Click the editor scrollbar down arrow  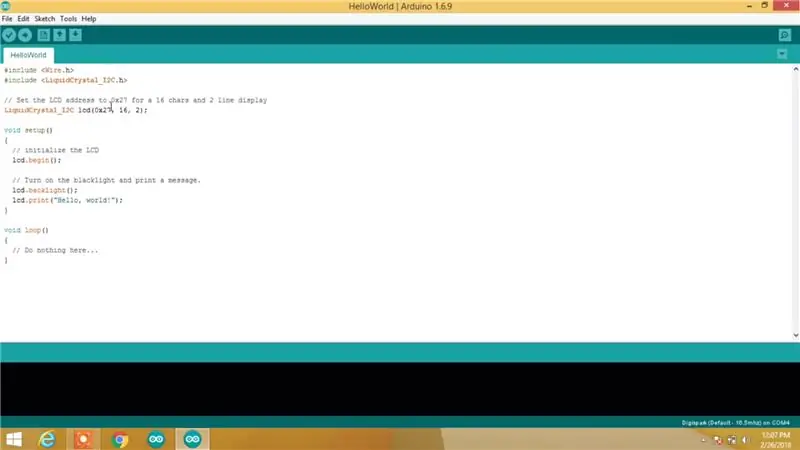click(x=795, y=335)
